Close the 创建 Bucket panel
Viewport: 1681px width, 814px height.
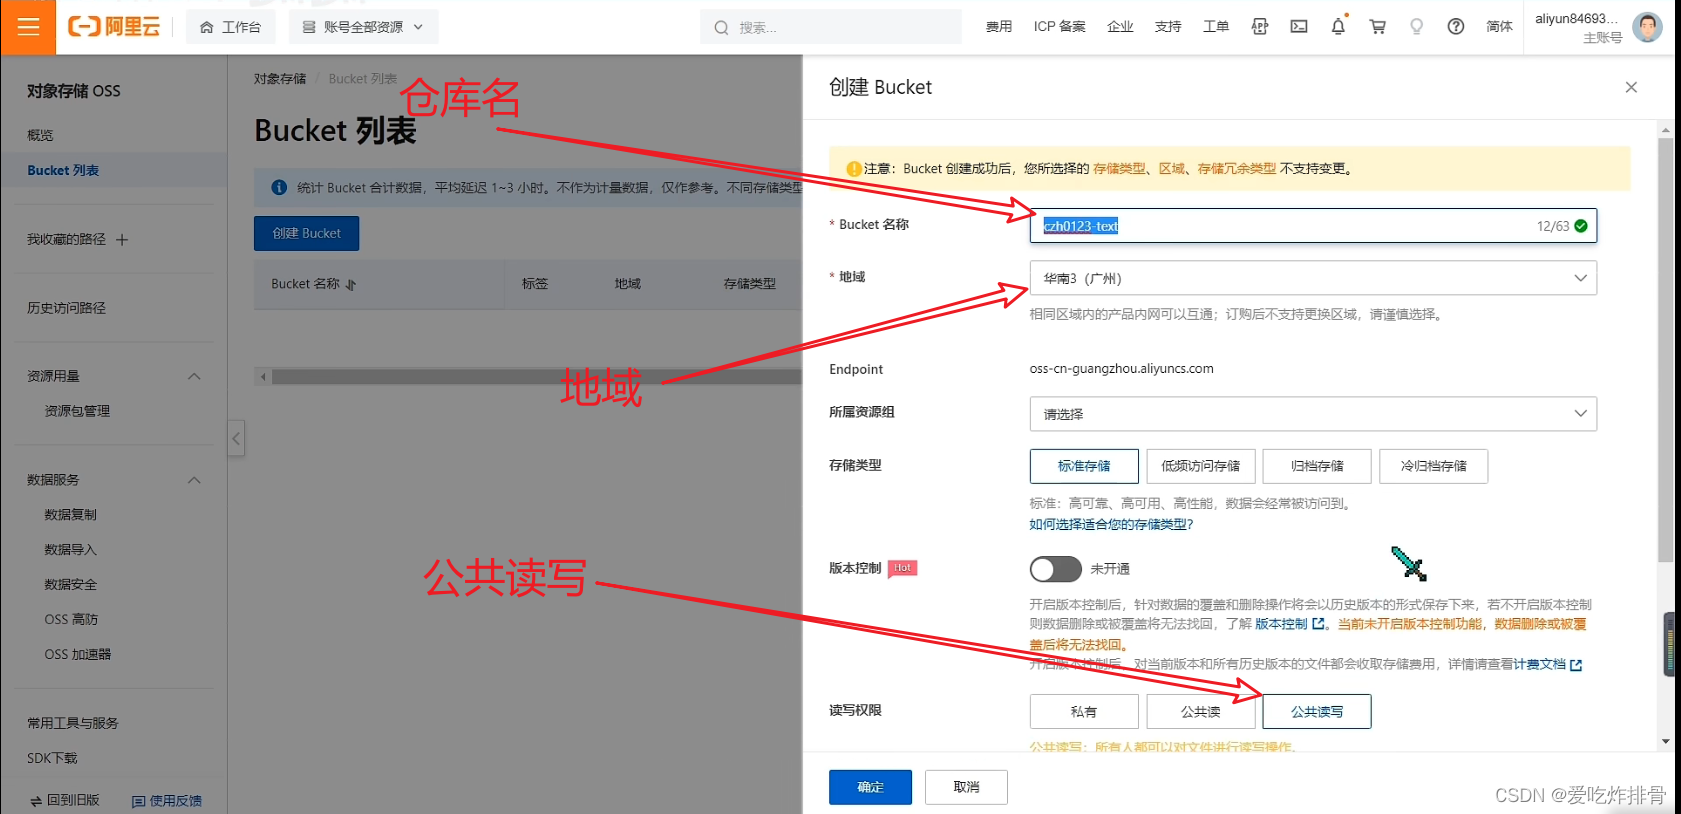point(1631,87)
